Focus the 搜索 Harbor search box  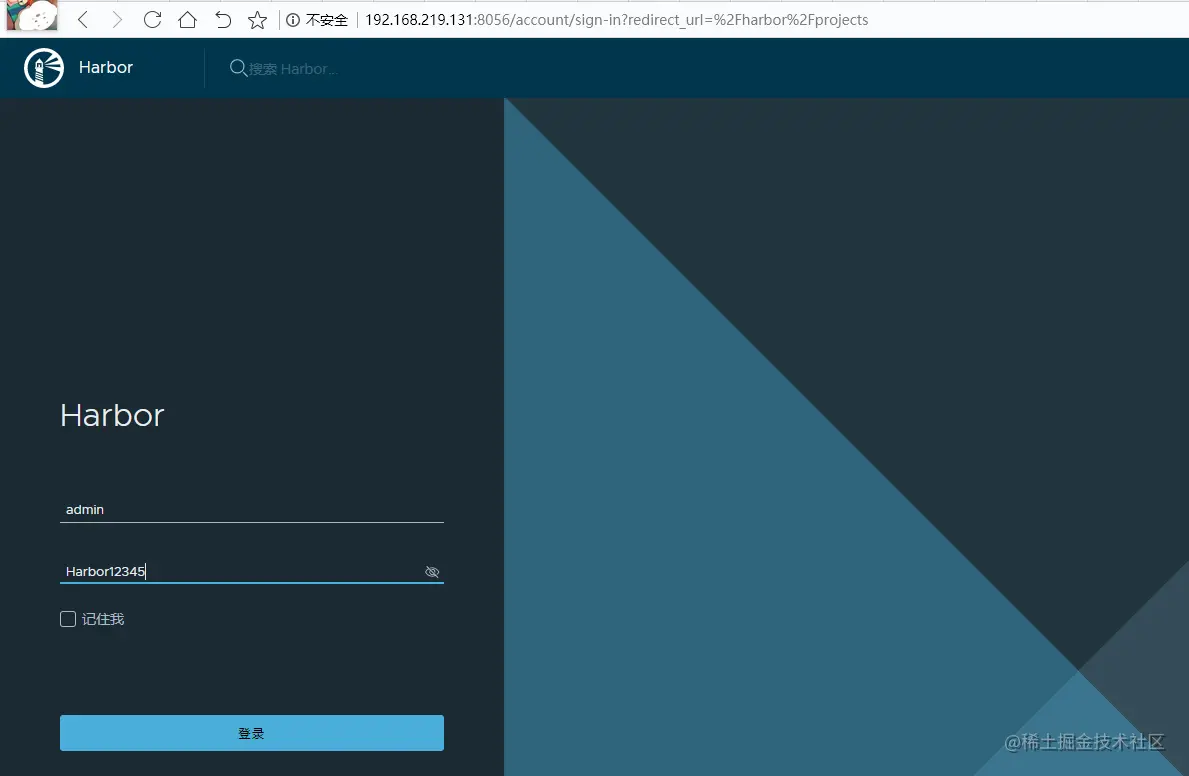[293, 69]
